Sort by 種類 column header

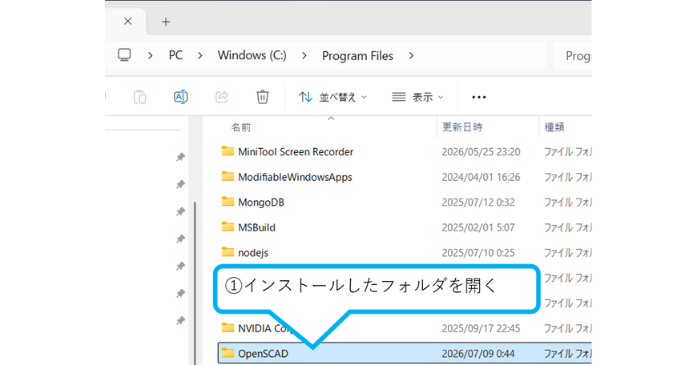point(555,127)
